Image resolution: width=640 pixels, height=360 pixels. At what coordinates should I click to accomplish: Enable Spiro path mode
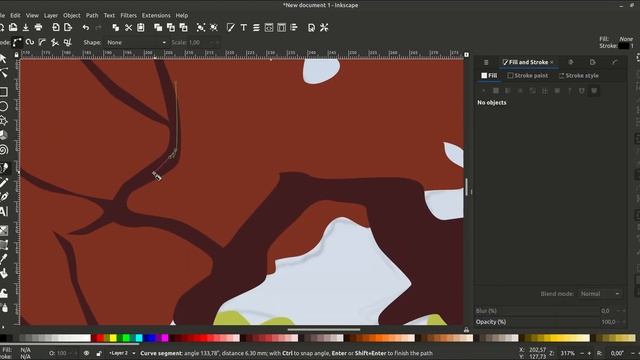pyautogui.click(x=29, y=42)
